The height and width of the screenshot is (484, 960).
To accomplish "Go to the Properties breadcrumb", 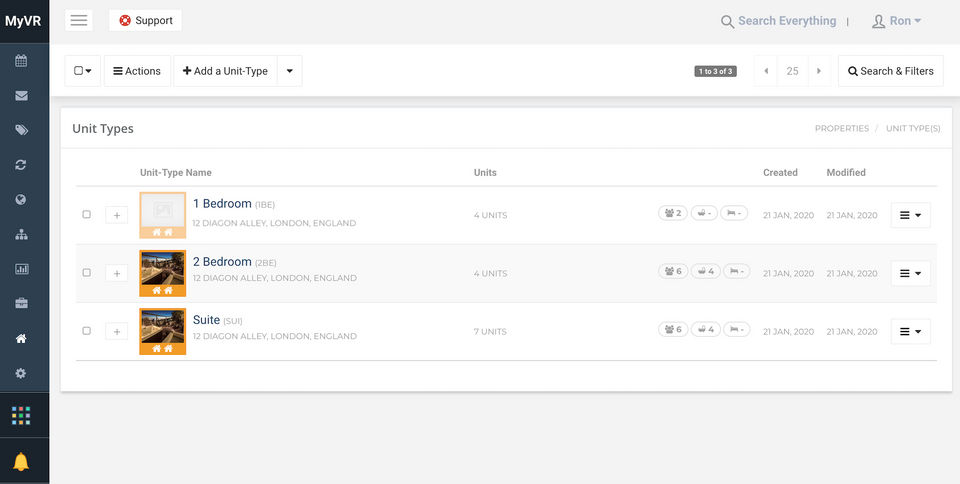I will coord(841,129).
